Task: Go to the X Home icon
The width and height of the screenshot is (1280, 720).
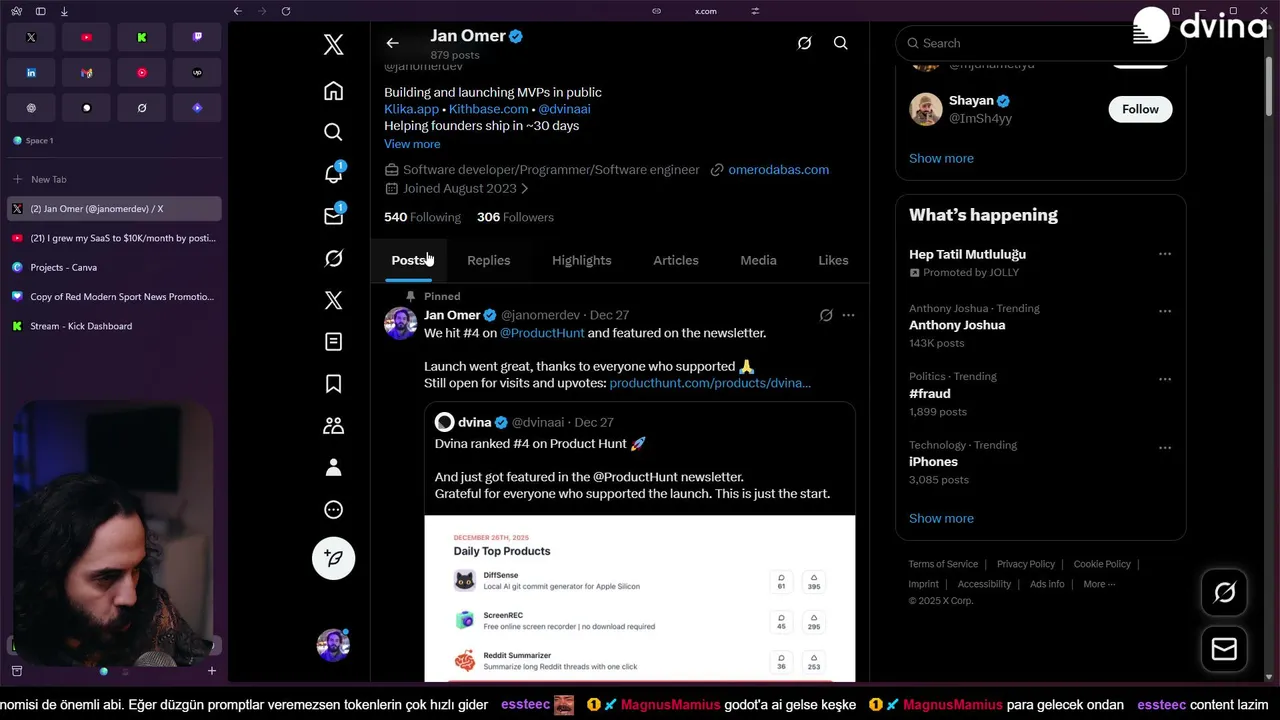Action: pyautogui.click(x=334, y=91)
